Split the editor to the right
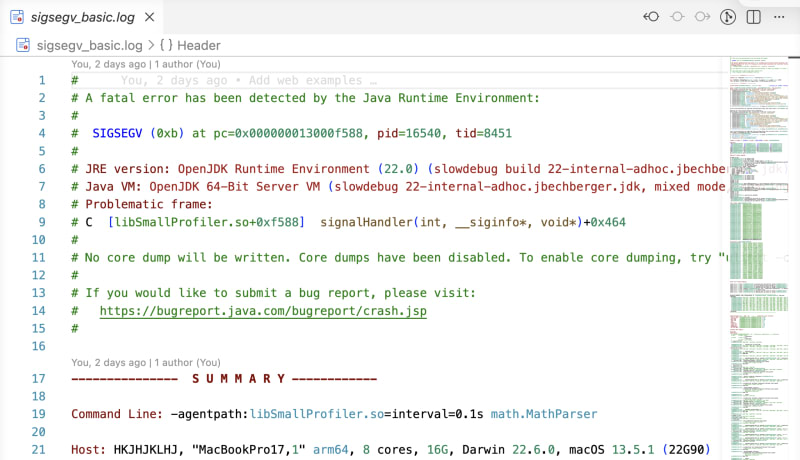Image resolution: width=800 pixels, height=460 pixels. (x=753, y=17)
